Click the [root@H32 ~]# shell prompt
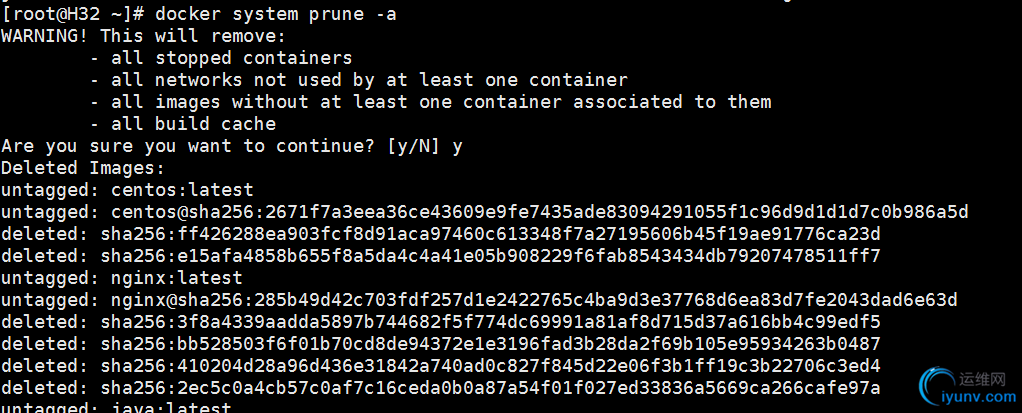The width and height of the screenshot is (1022, 413). 73,14
